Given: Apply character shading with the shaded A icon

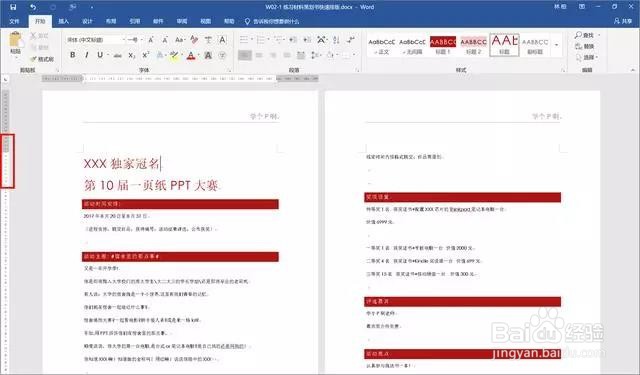Looking at the screenshot, I should pyautogui.click(x=208, y=55).
